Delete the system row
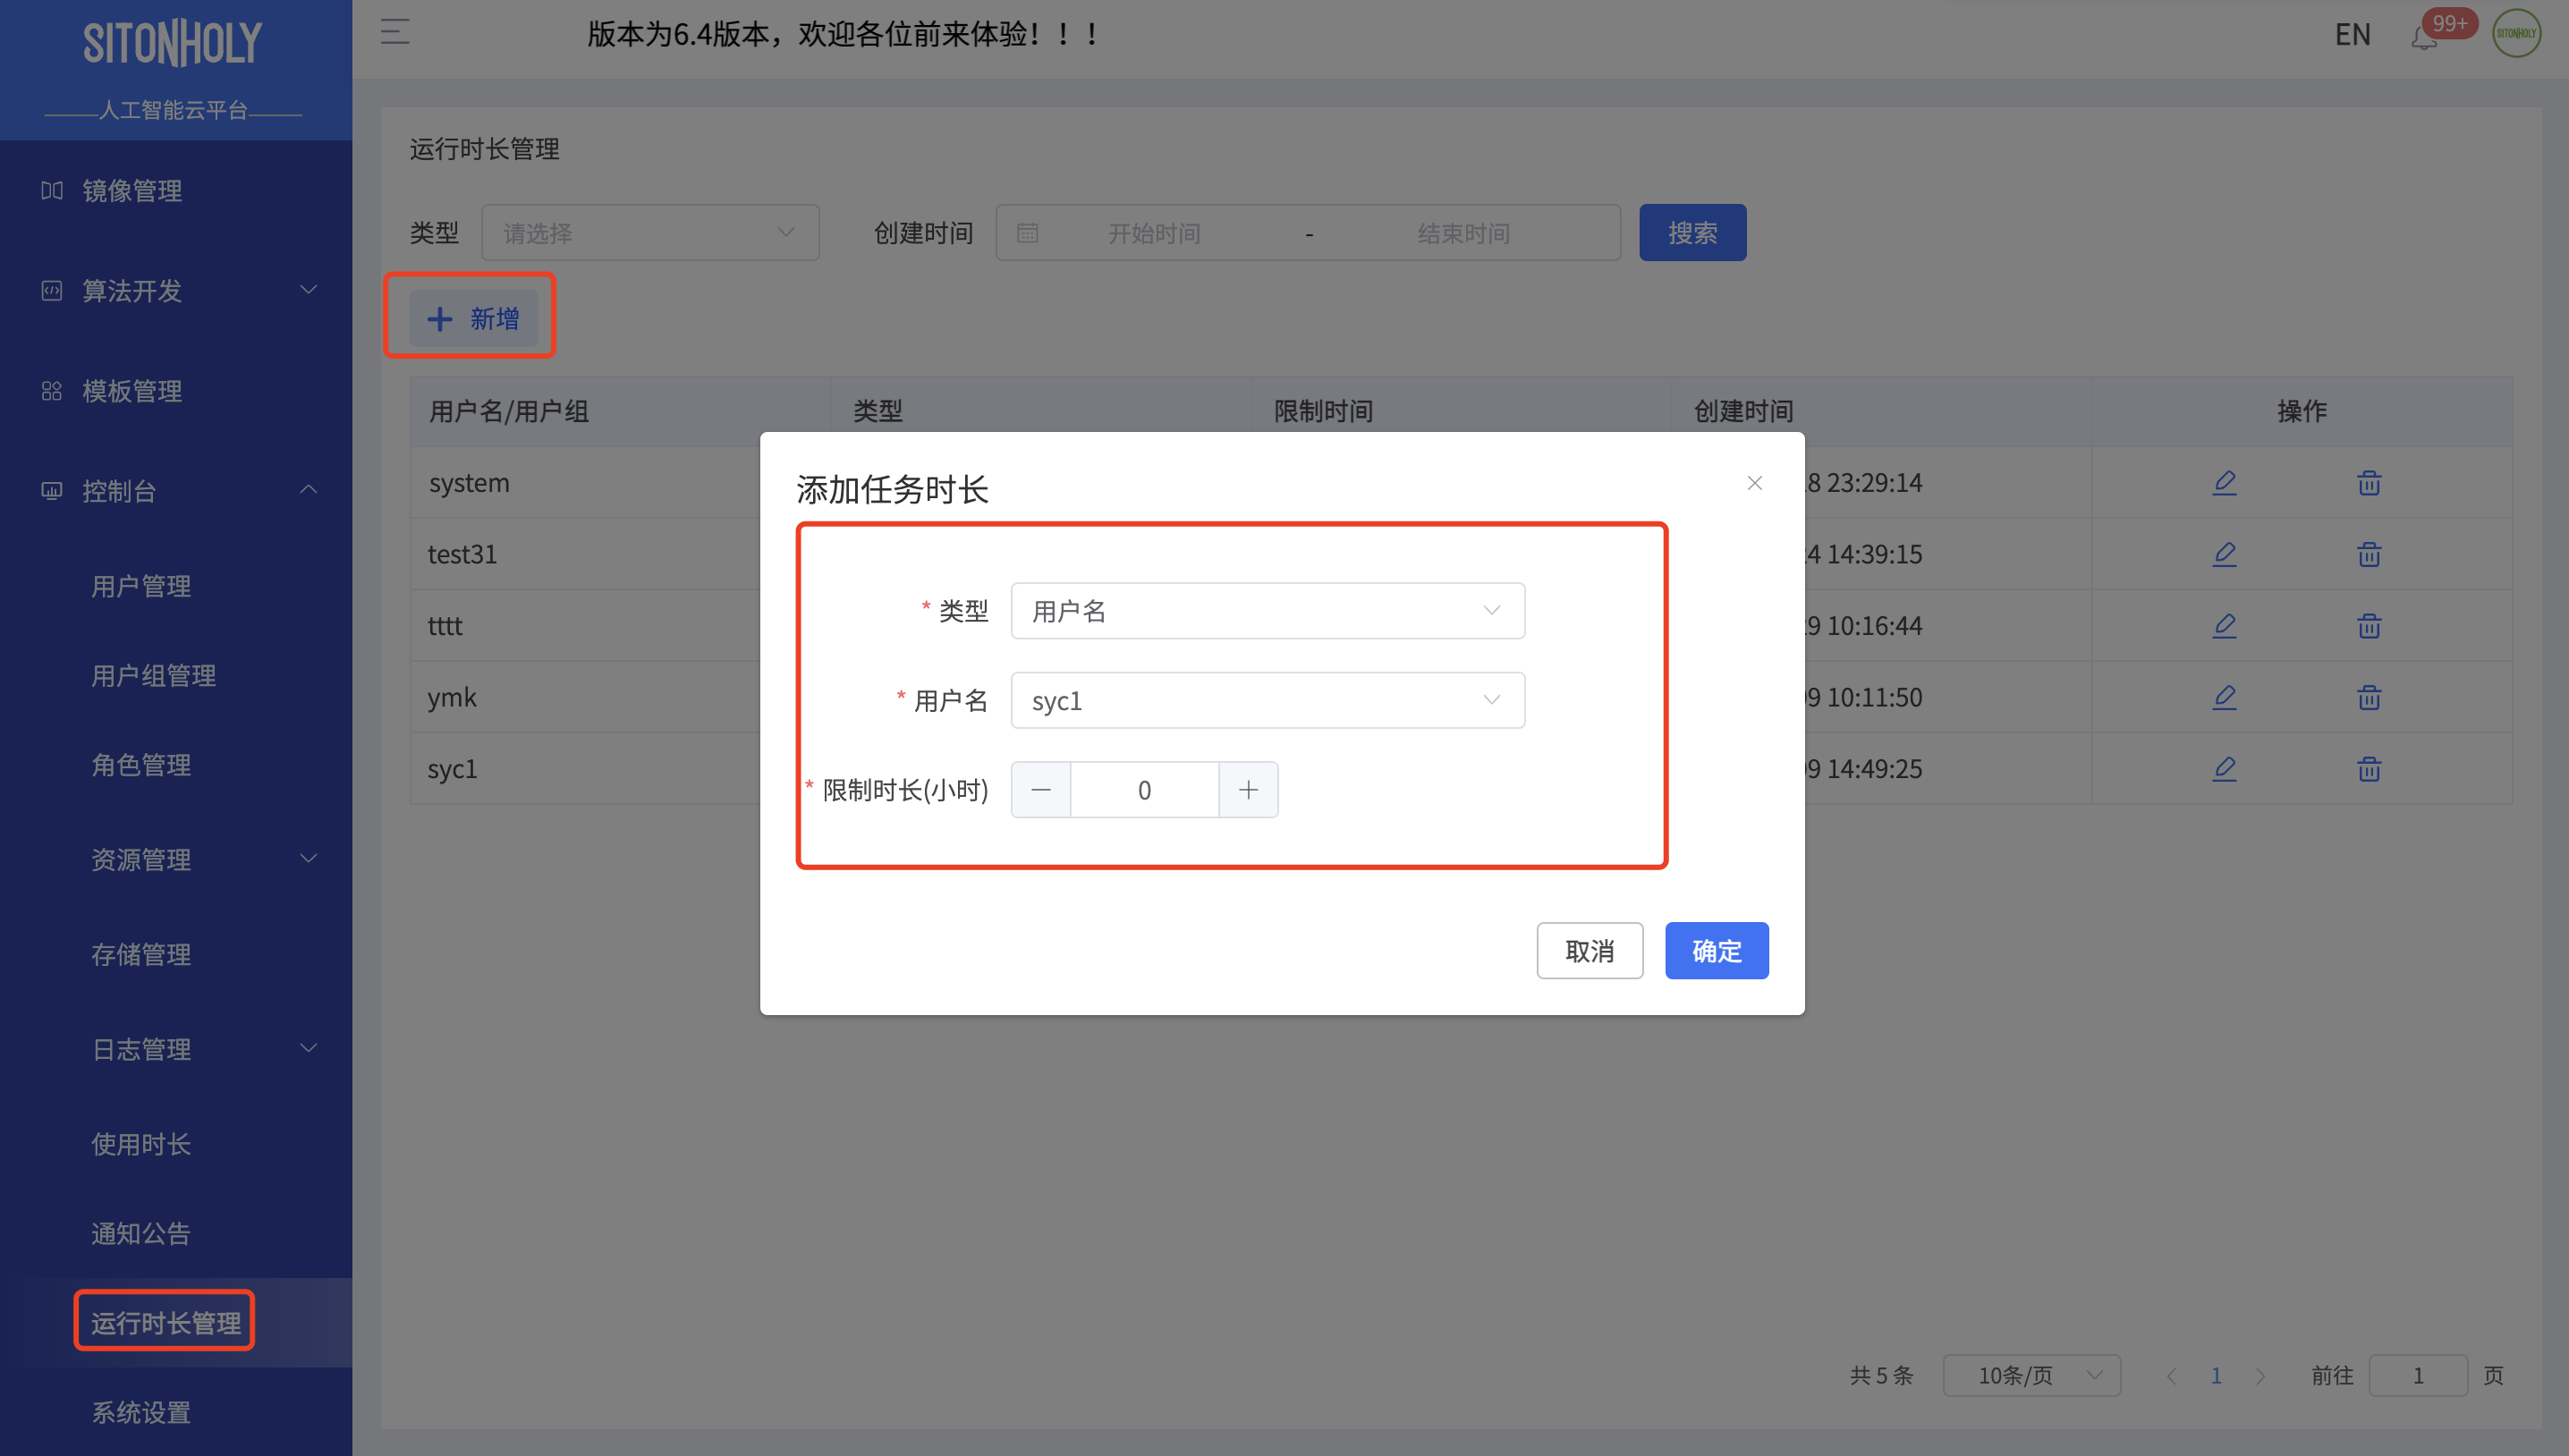 tap(2368, 483)
